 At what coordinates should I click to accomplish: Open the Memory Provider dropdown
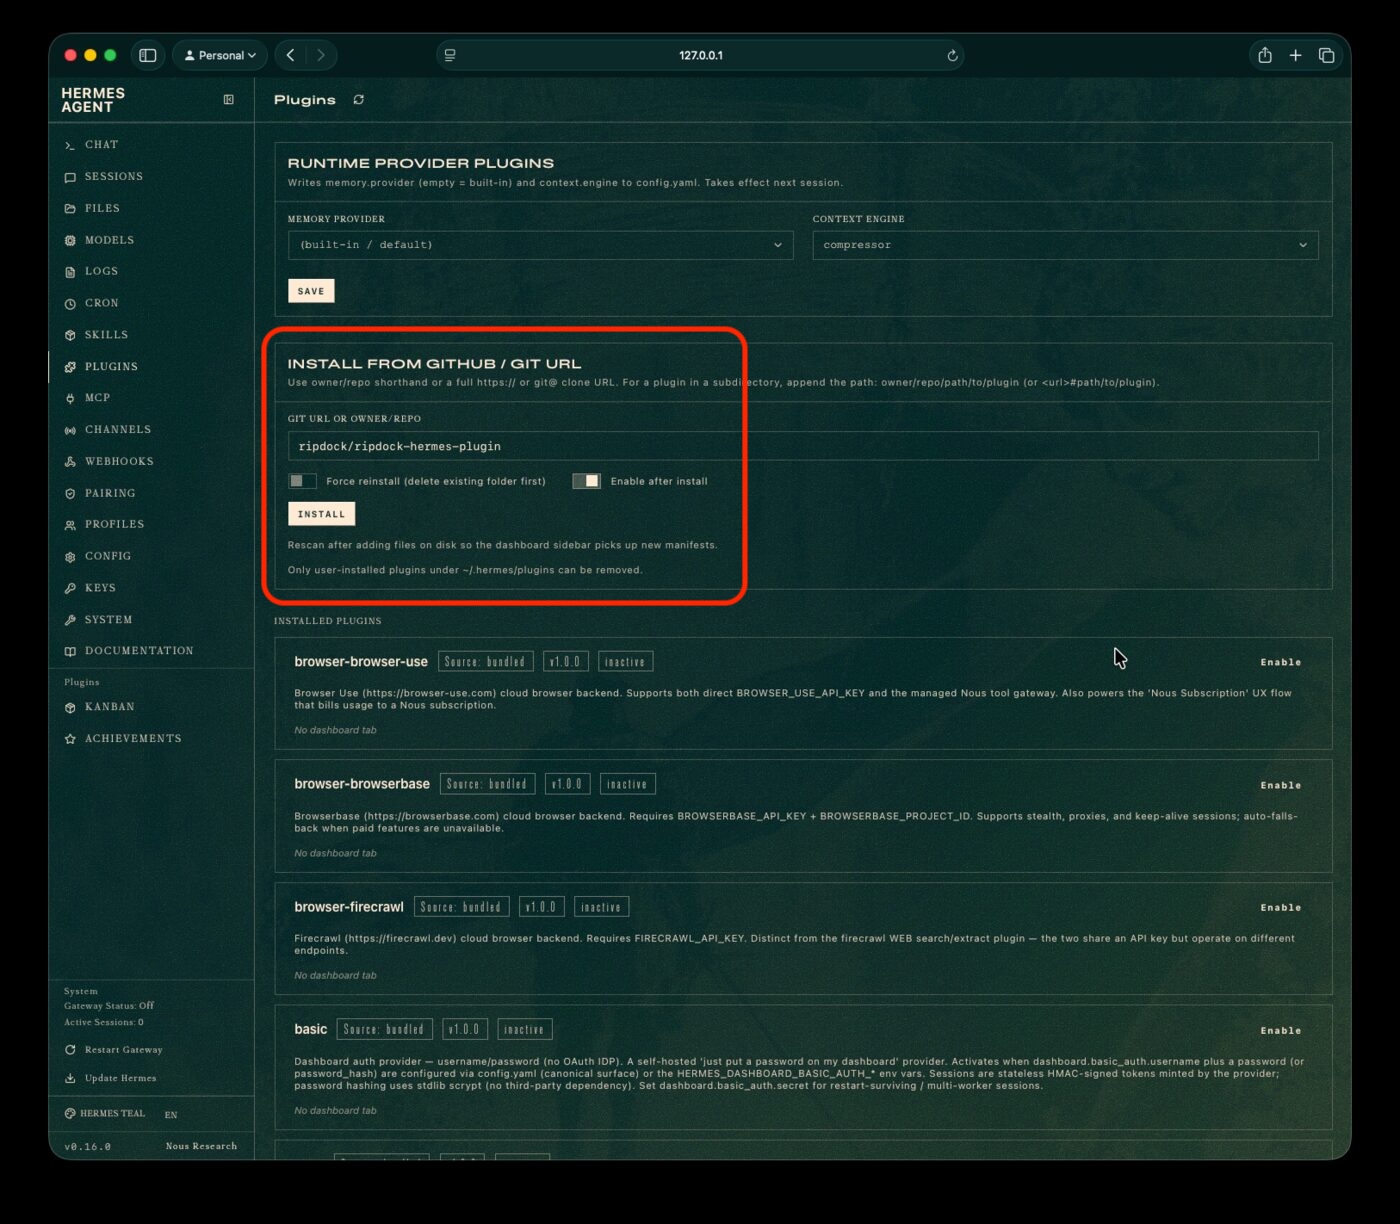tap(540, 245)
